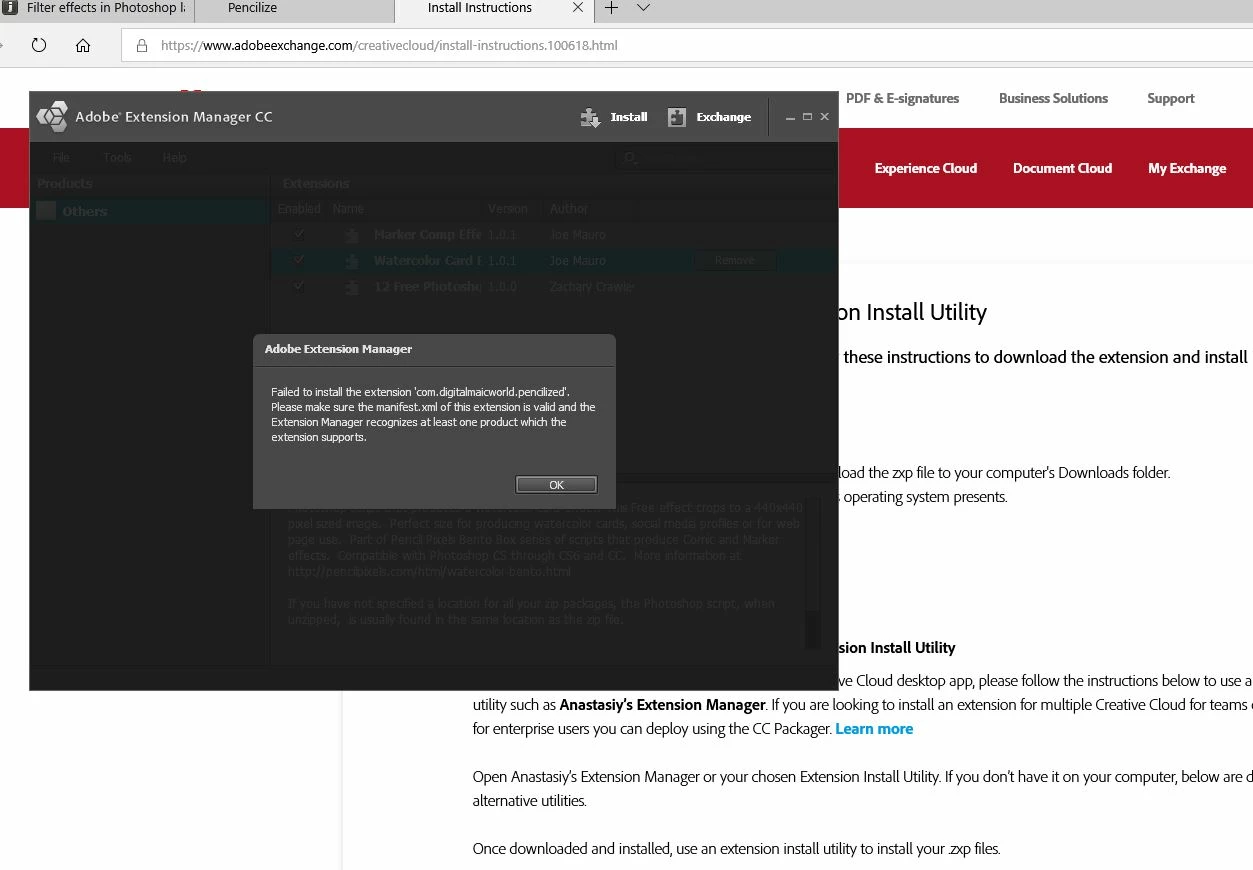Toggle enabled checkbox for 12 Free Photoshop

click(298, 286)
